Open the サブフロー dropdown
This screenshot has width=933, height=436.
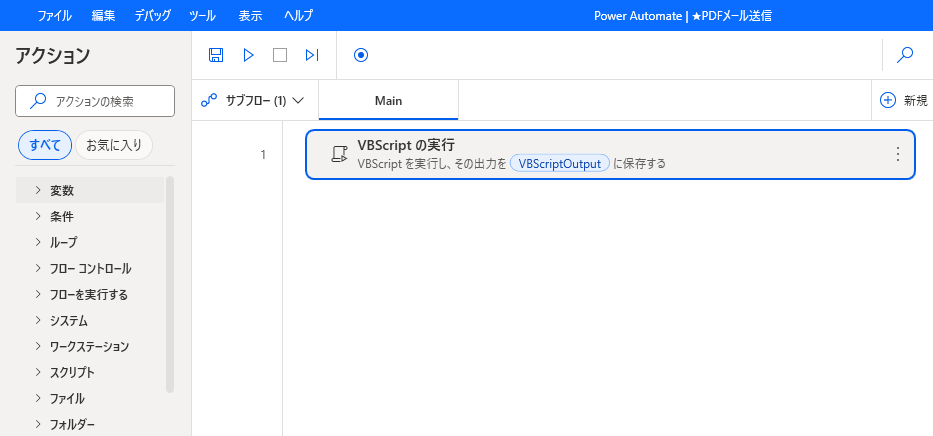(x=253, y=101)
